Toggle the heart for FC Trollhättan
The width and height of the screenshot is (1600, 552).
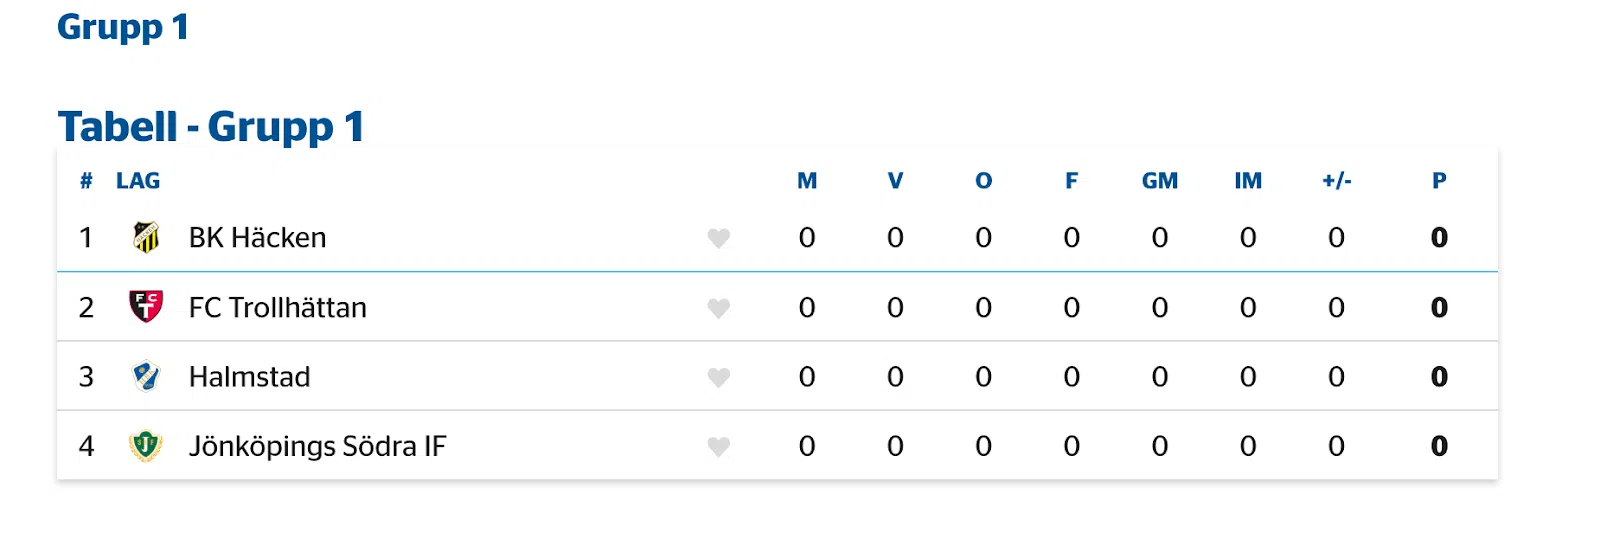pyautogui.click(x=718, y=308)
